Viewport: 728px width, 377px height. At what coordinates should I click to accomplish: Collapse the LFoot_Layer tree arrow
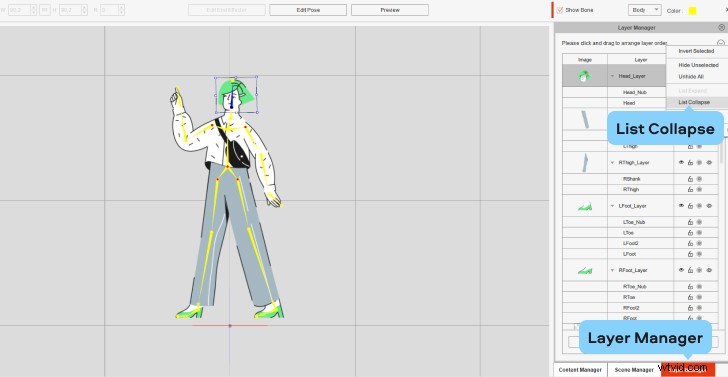612,206
